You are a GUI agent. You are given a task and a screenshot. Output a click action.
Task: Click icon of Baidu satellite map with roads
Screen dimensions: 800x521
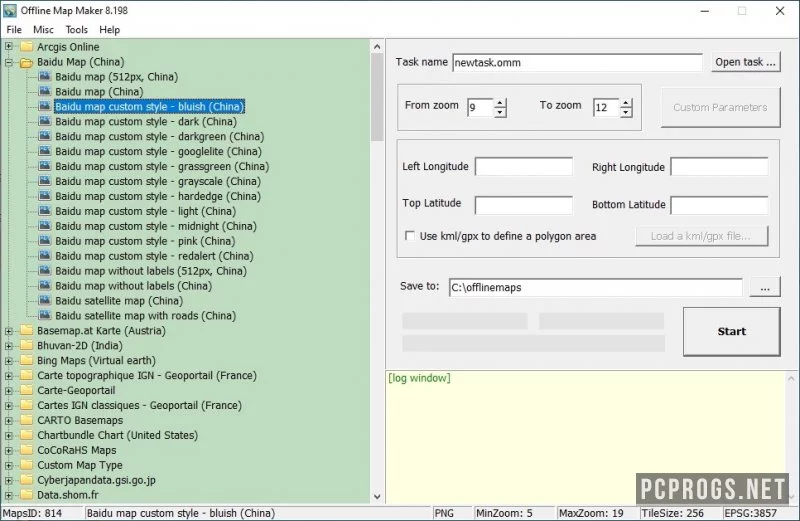(45, 315)
